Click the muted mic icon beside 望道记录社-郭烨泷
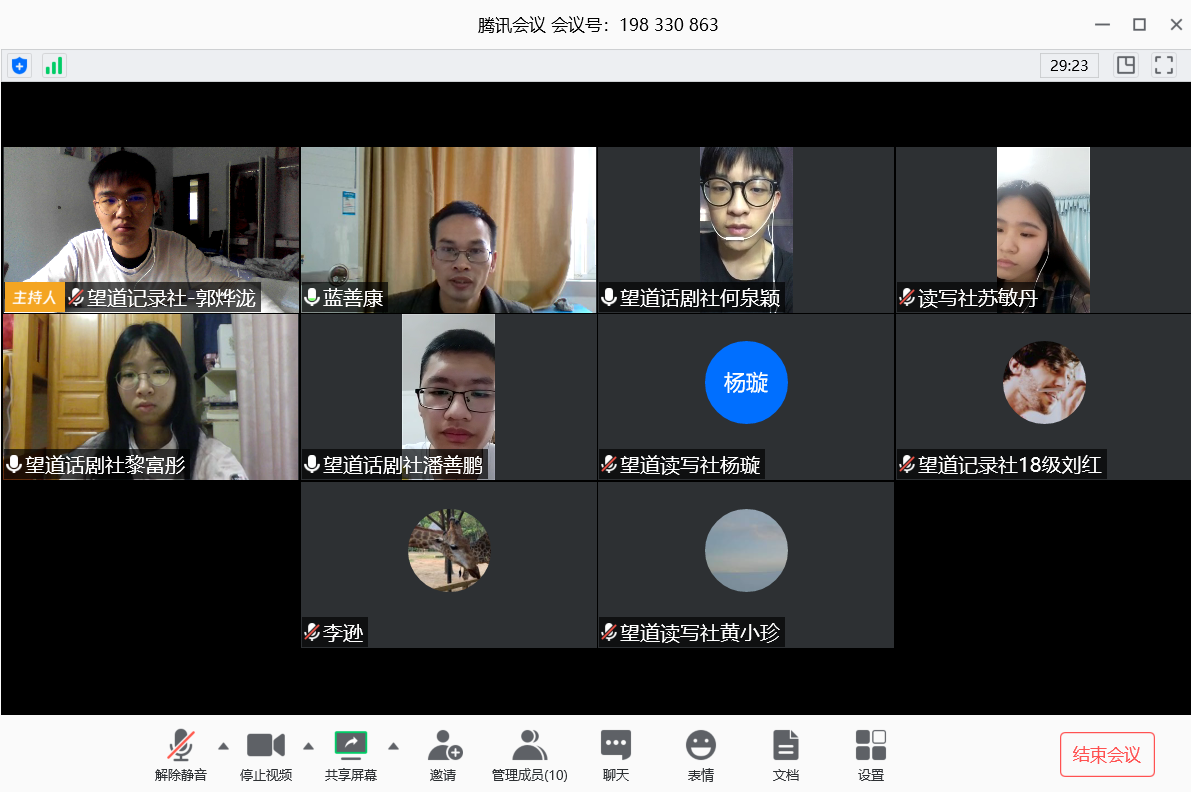The height and width of the screenshot is (792, 1191). (76, 297)
